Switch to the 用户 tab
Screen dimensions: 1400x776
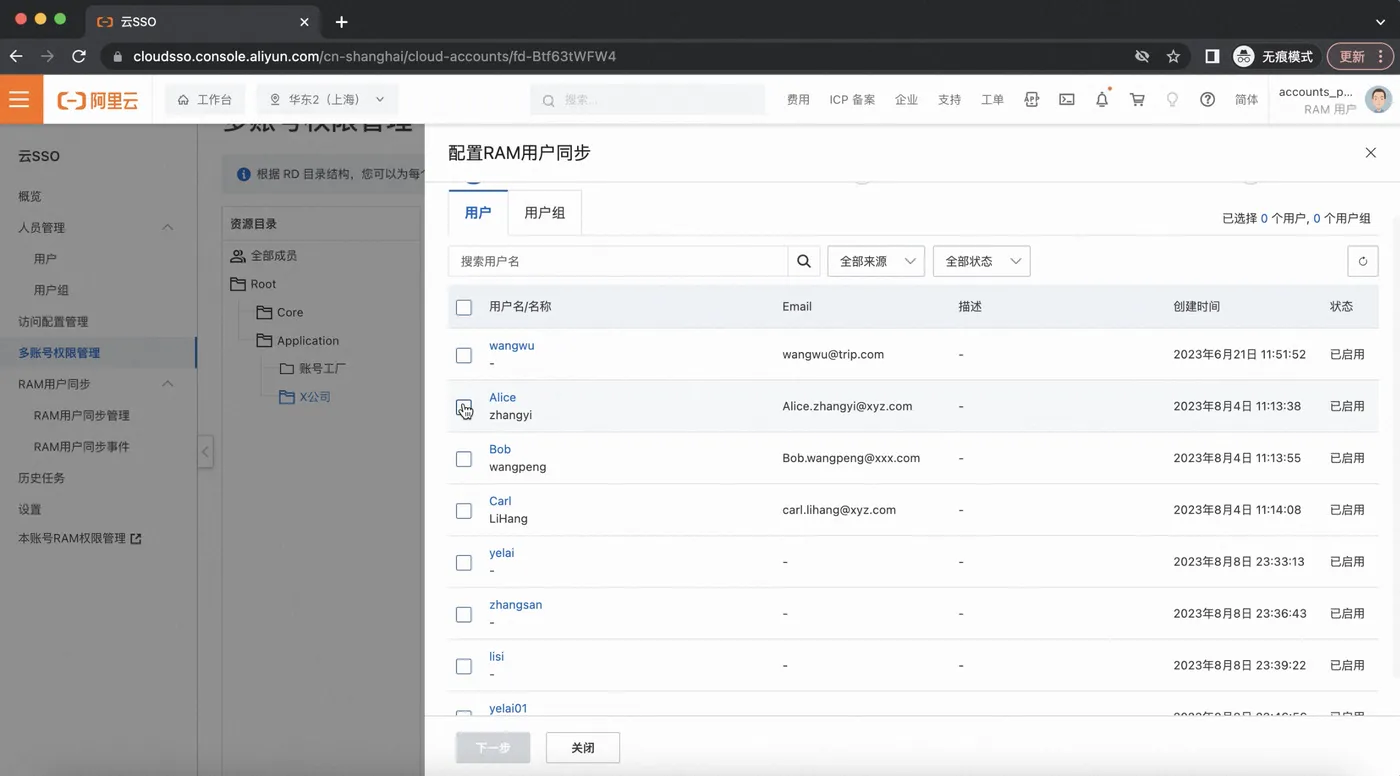point(478,213)
